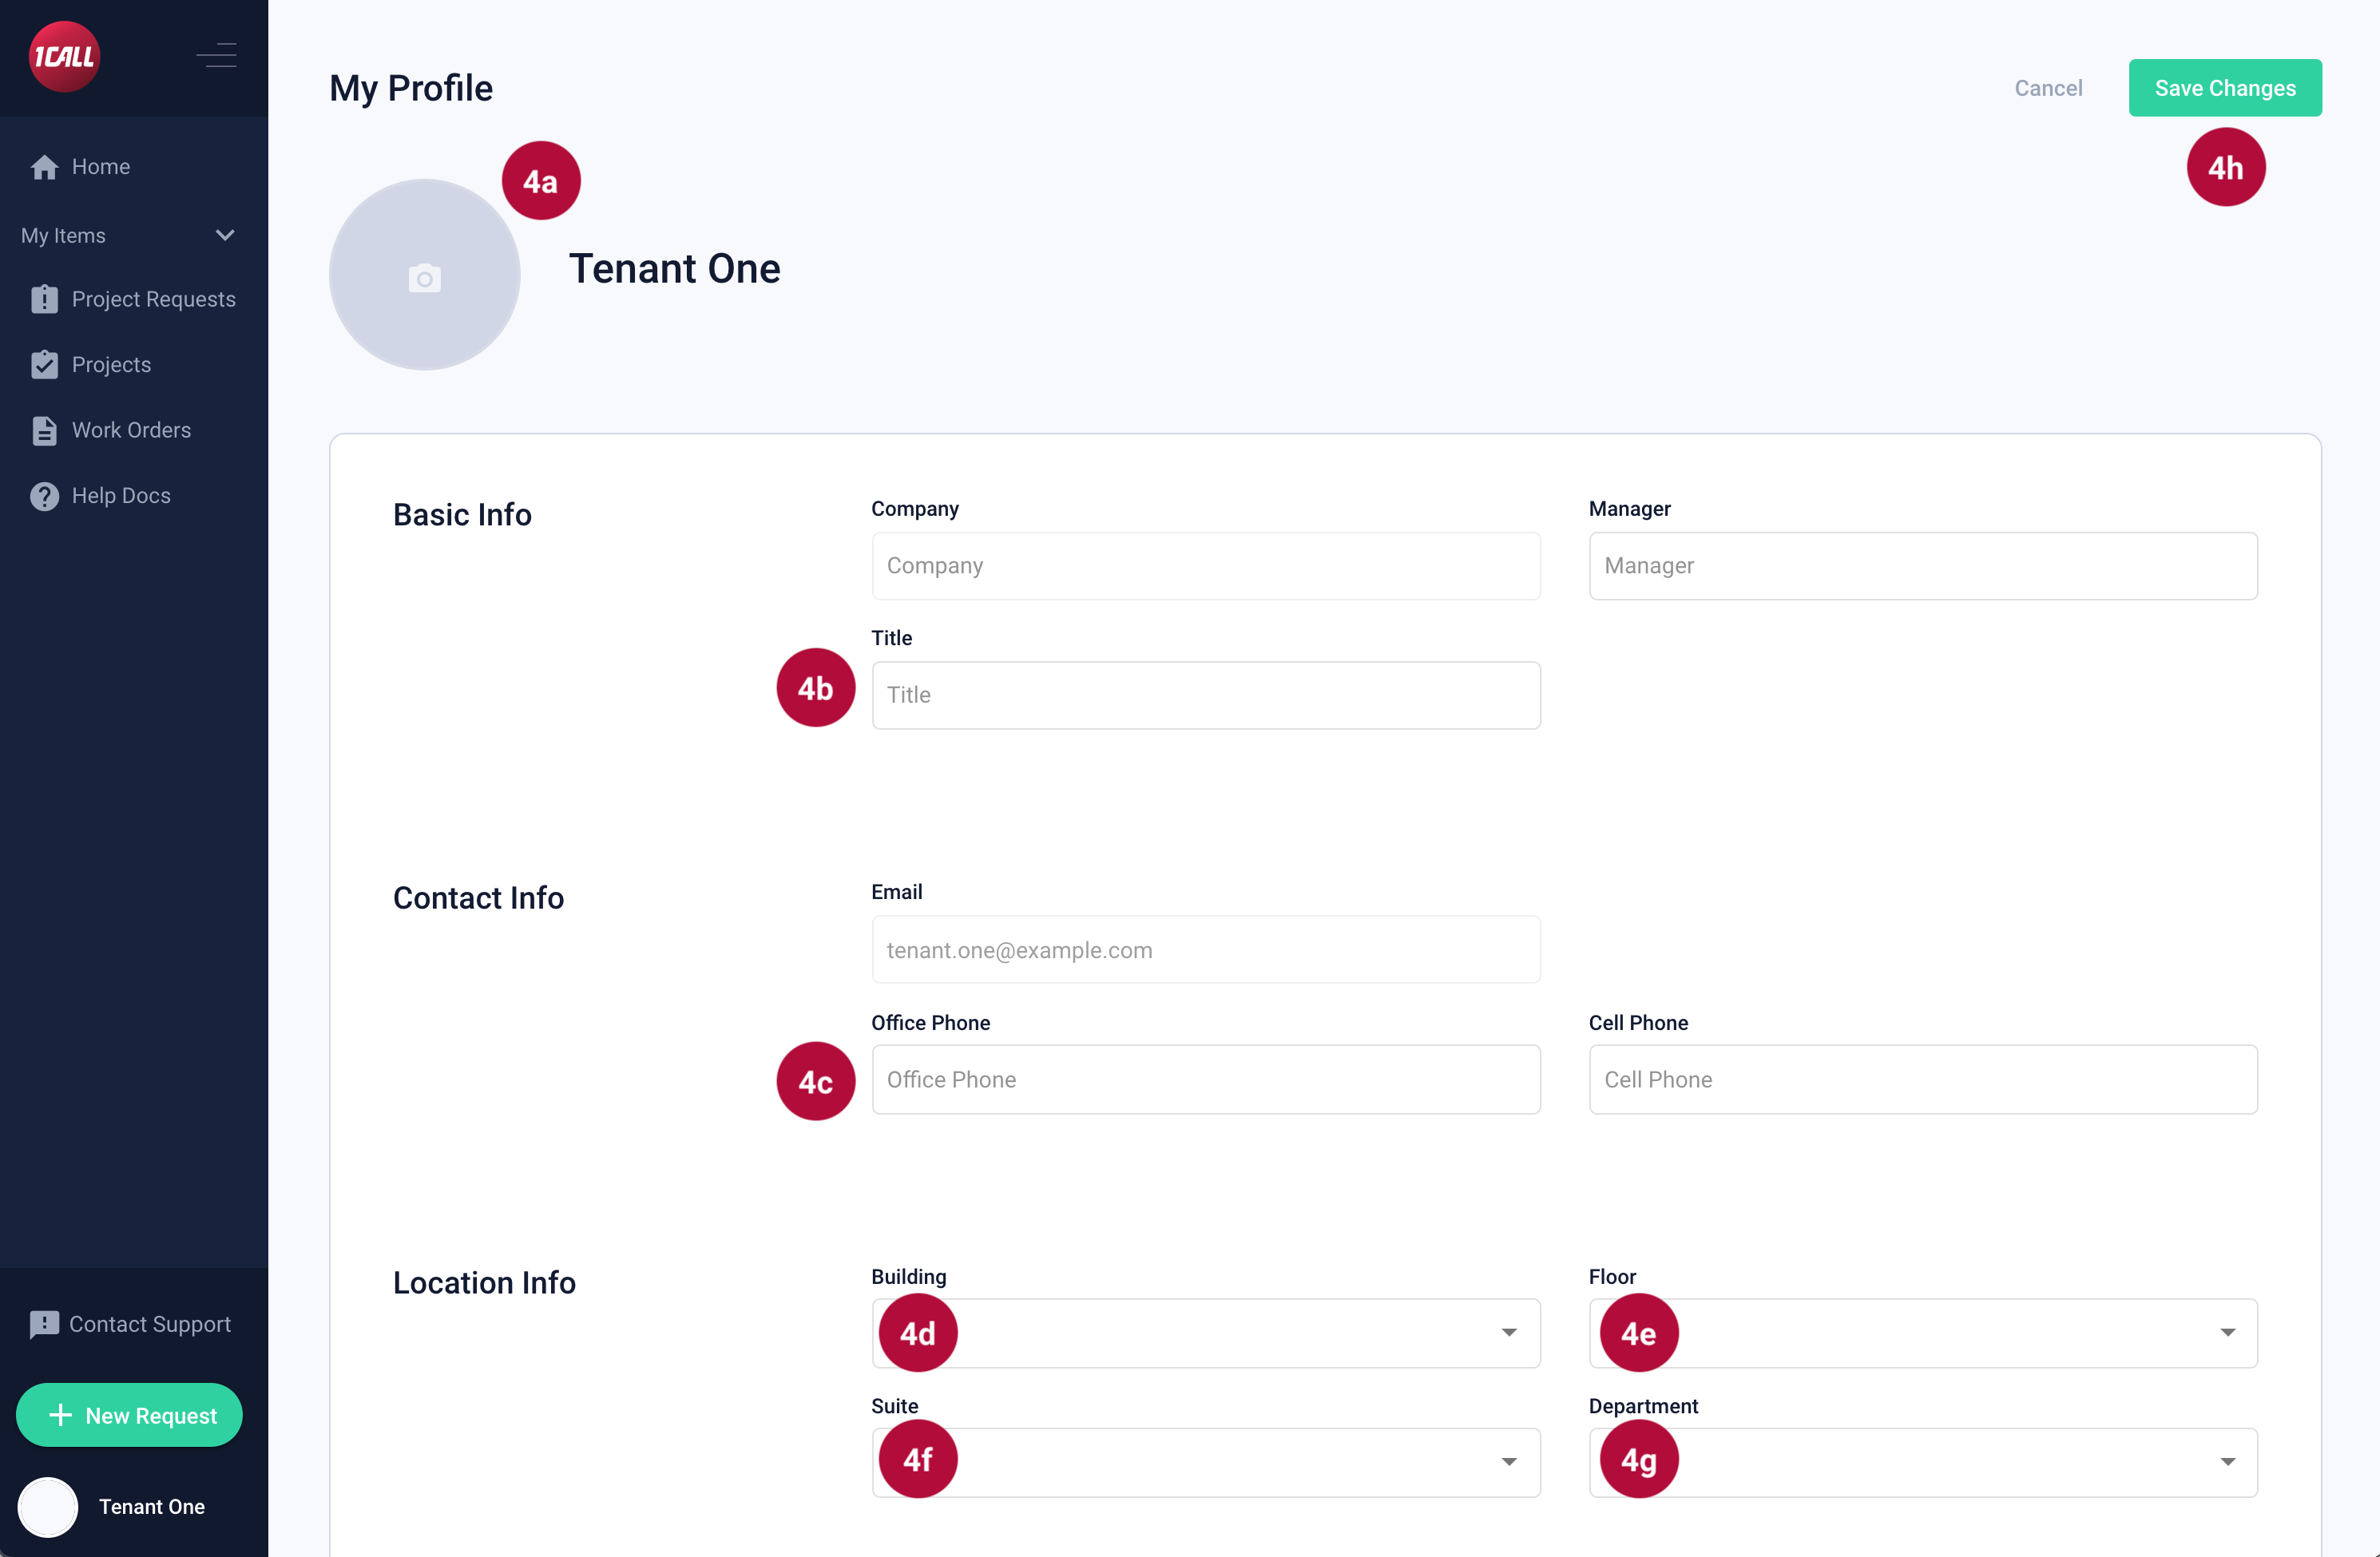This screenshot has height=1557, width=2380.
Task: Click the Save Changes button
Action: [2224, 88]
